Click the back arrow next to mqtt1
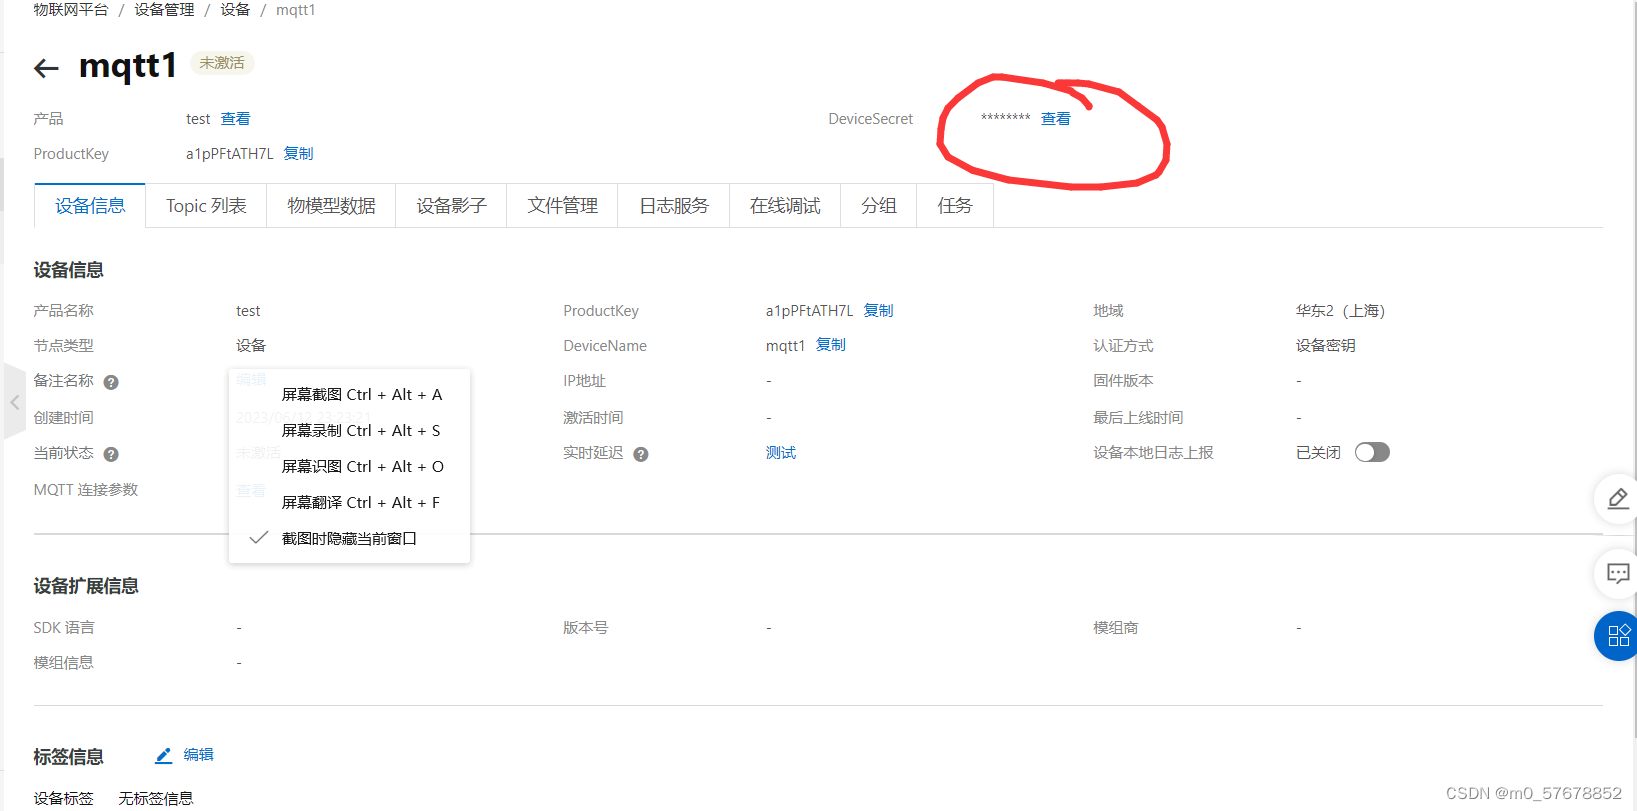 [x=46, y=68]
